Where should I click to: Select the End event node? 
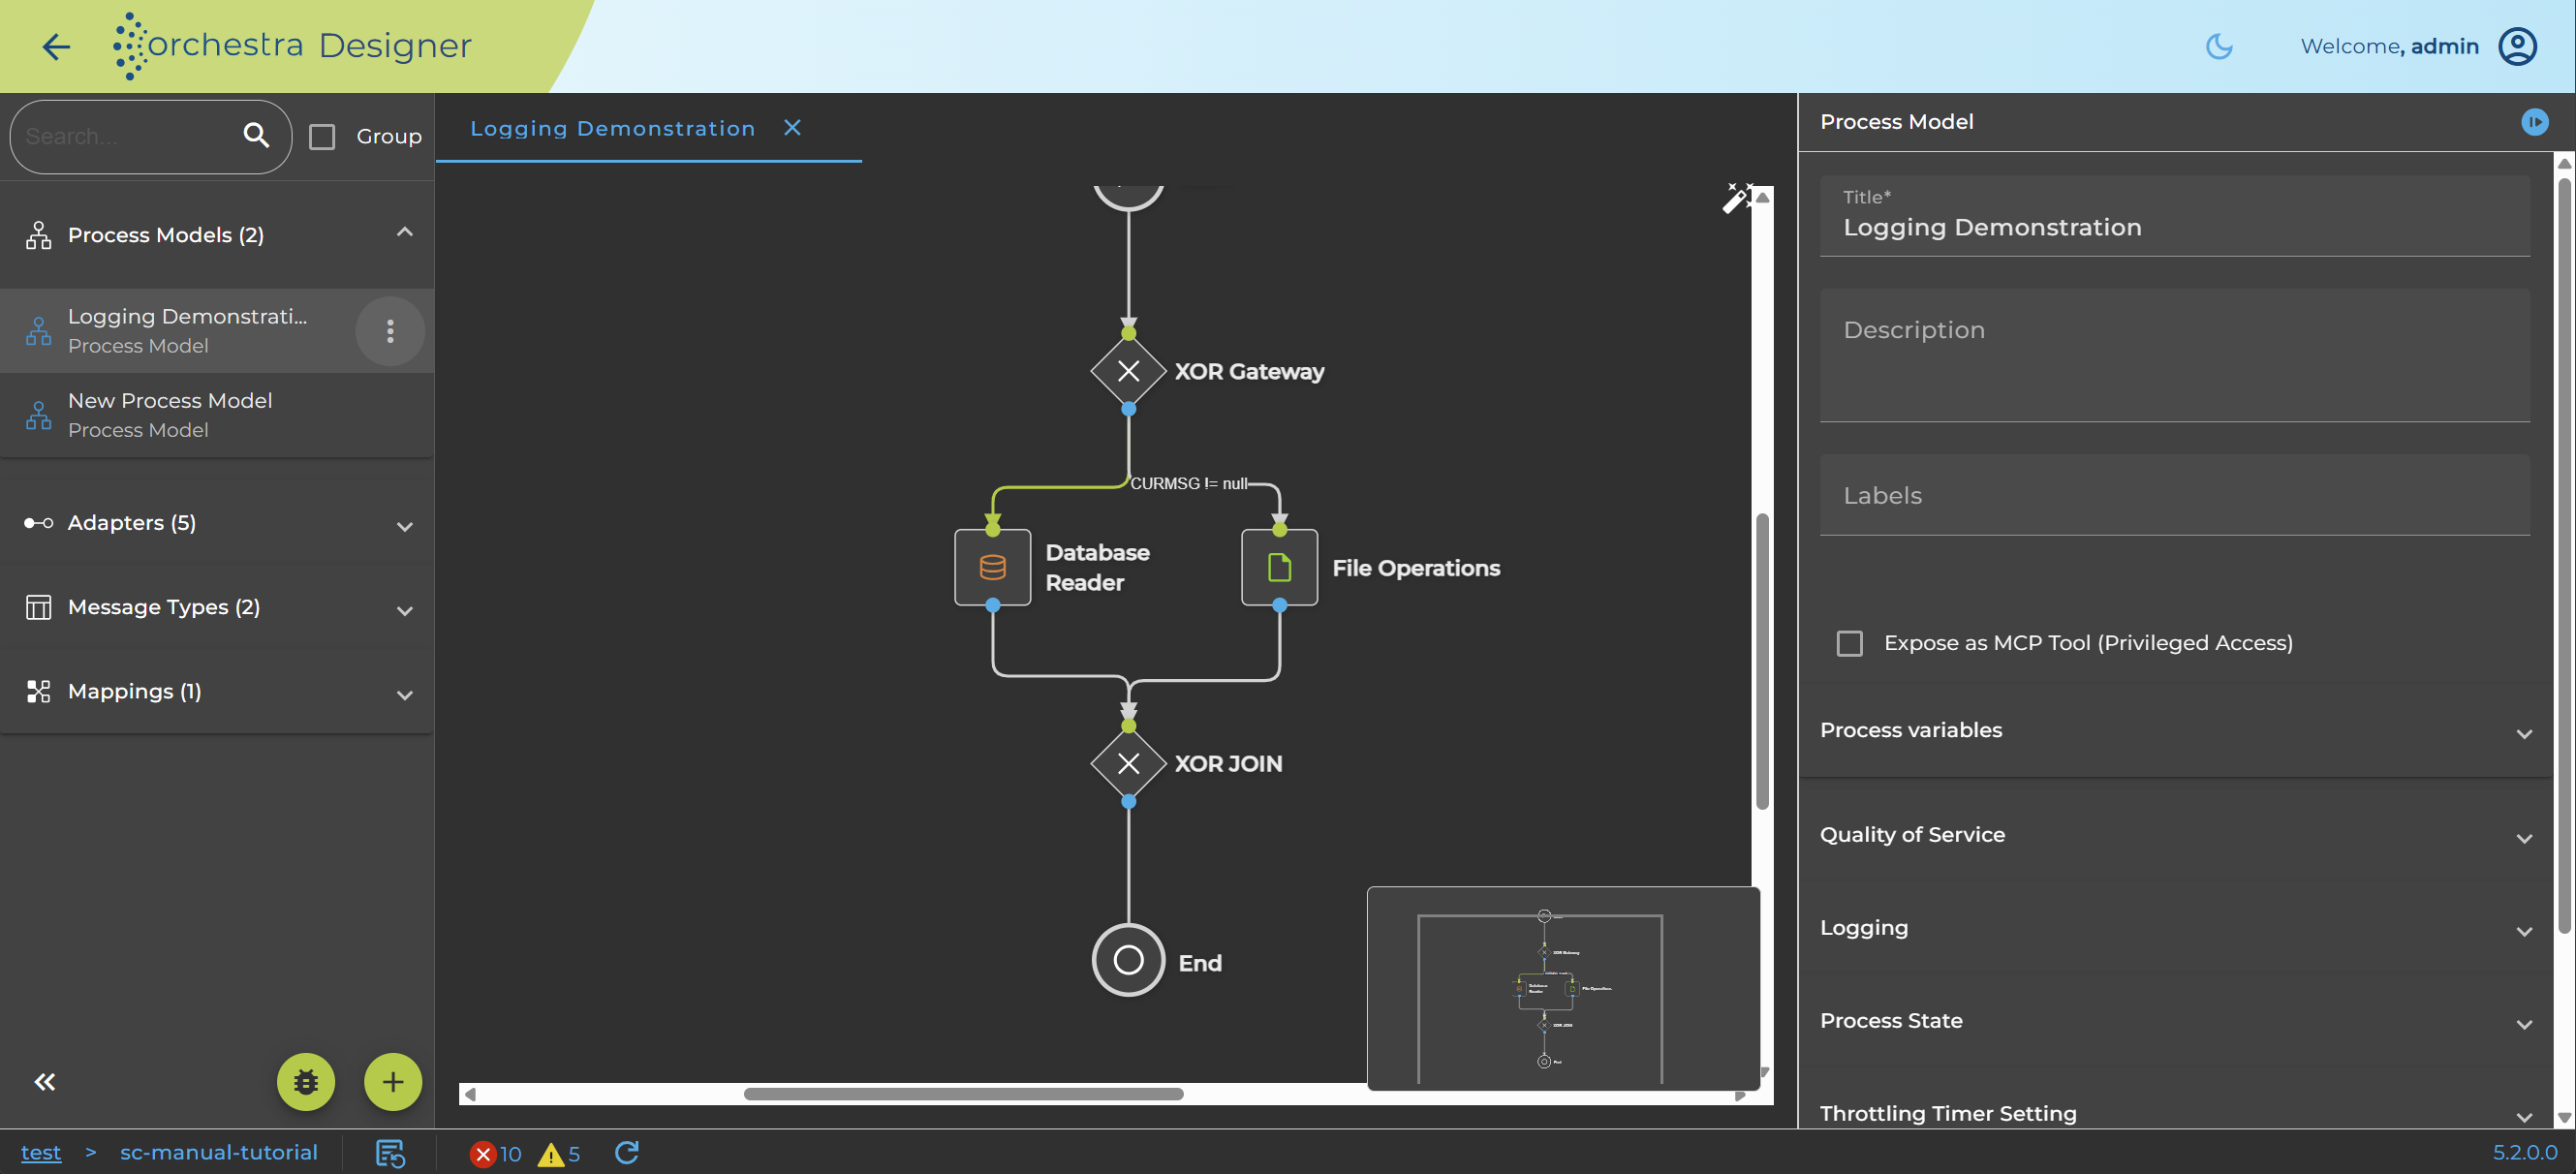[1128, 960]
